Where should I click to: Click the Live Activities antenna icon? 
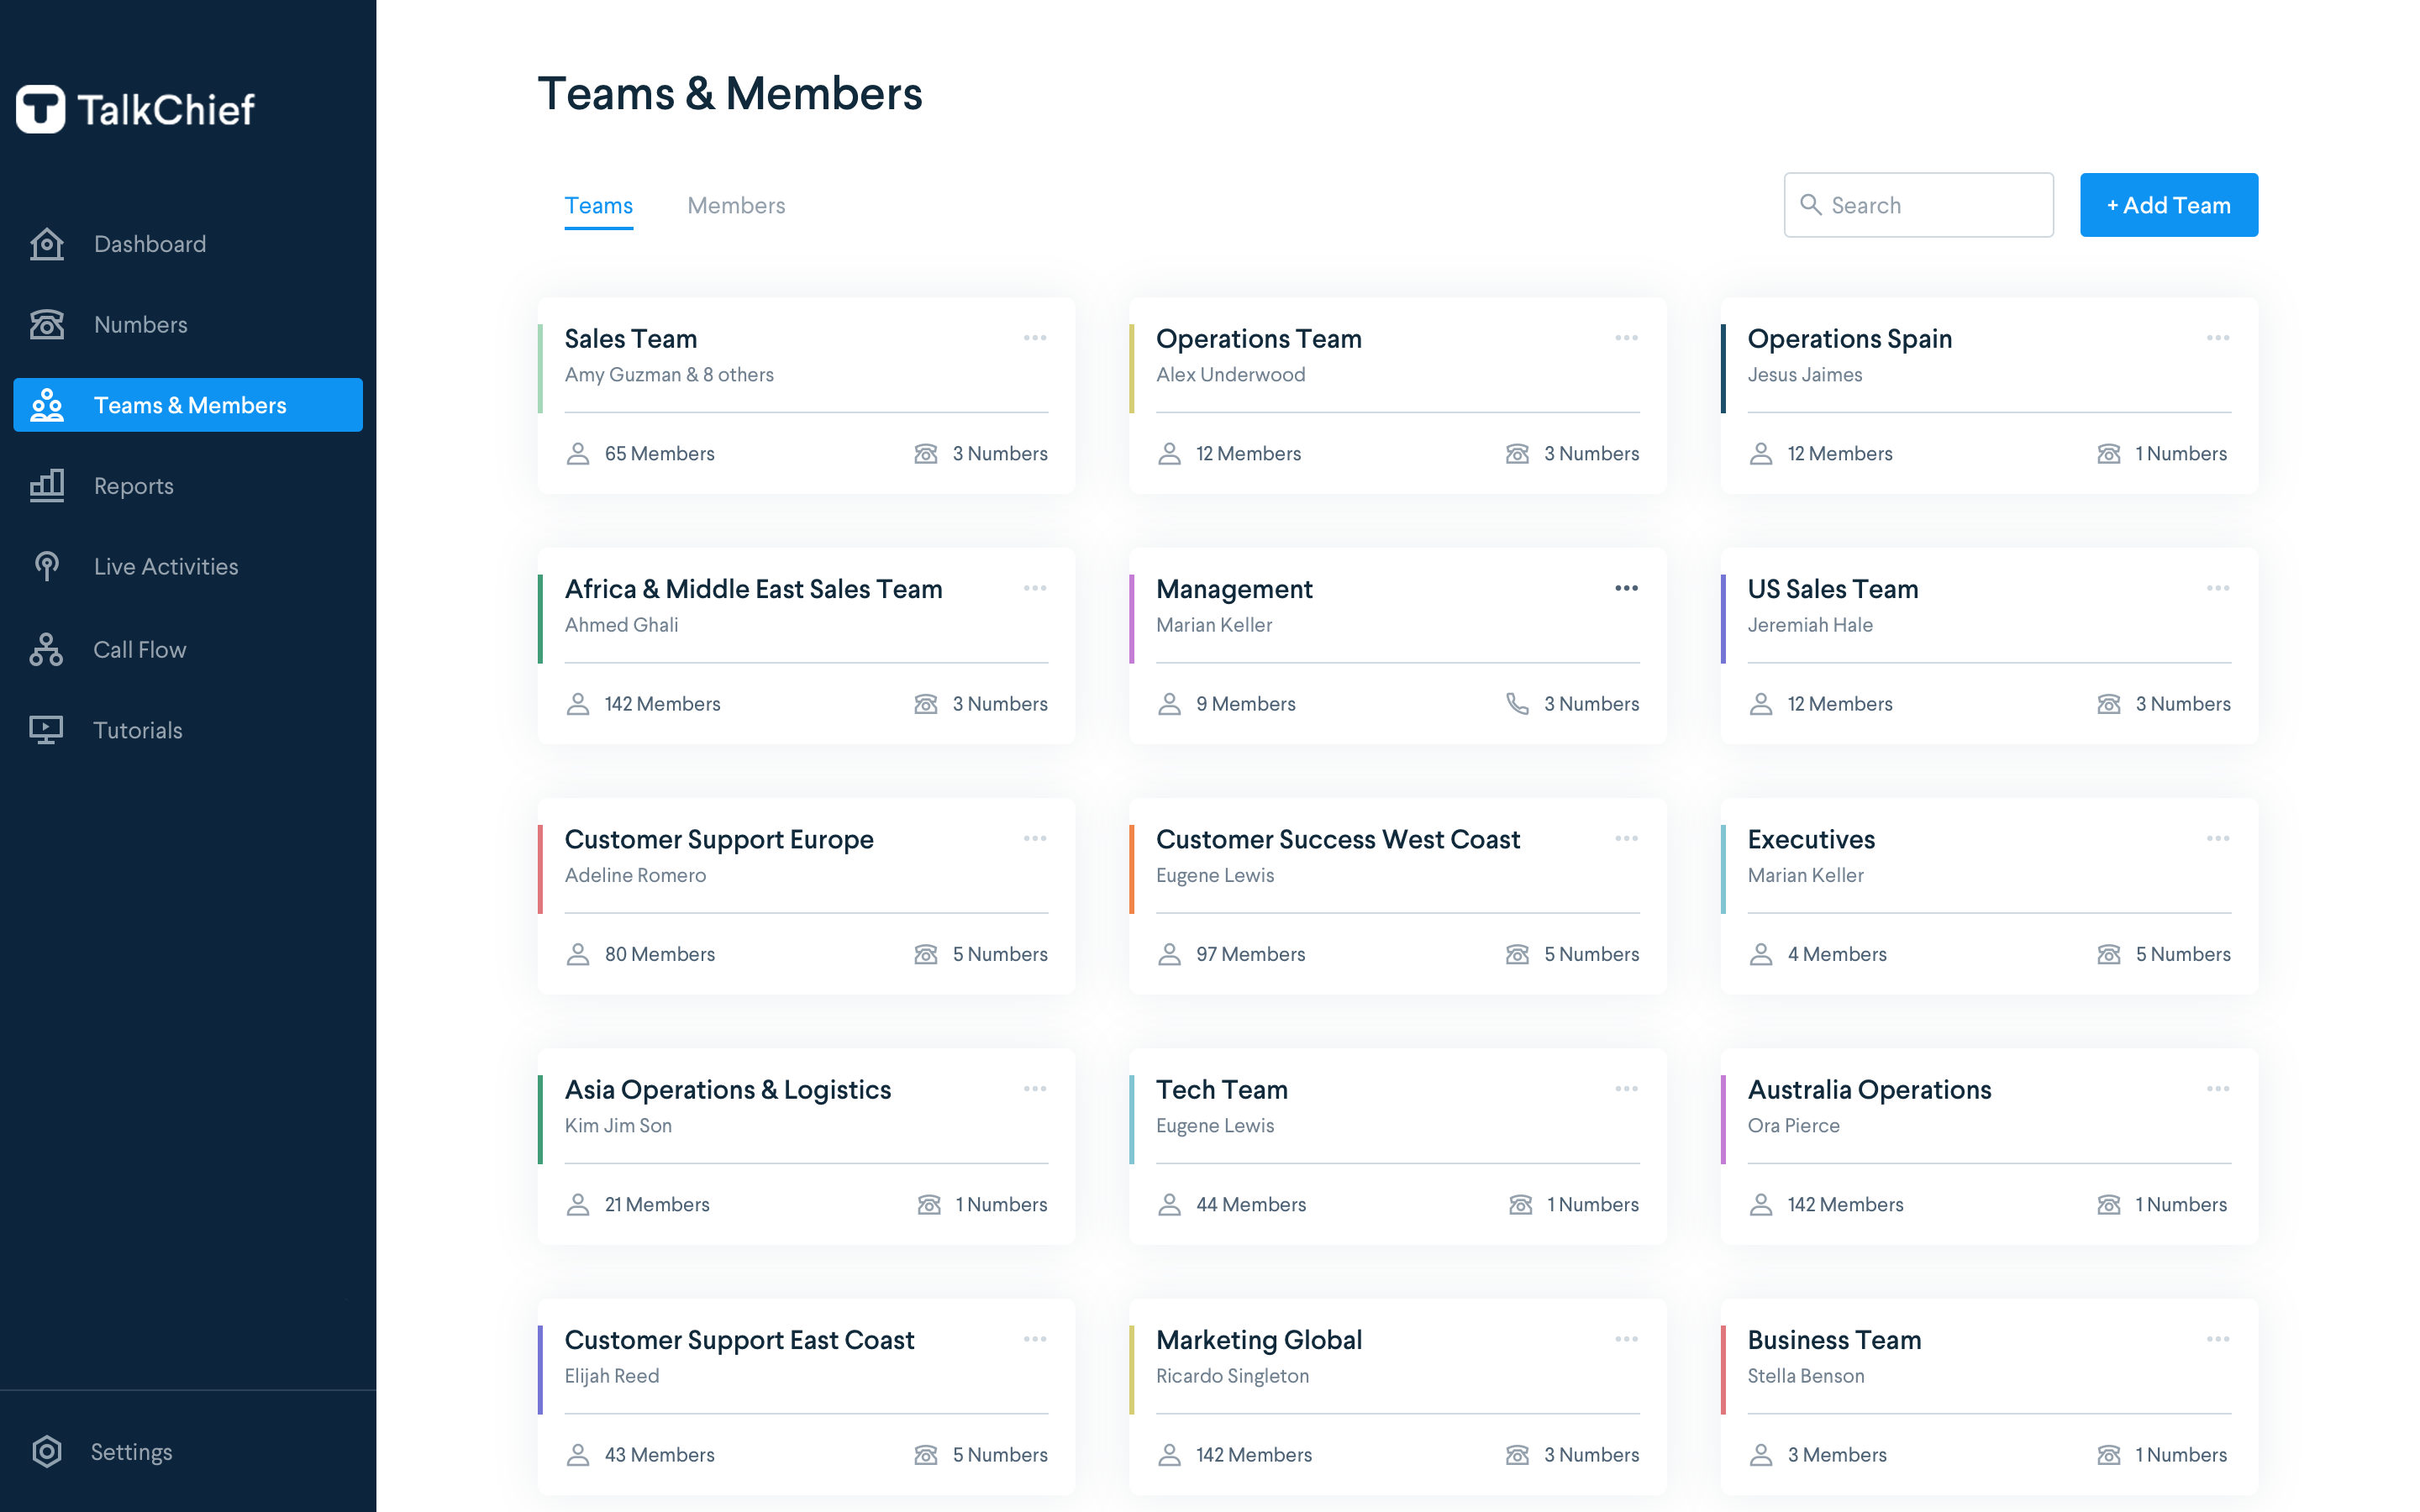47,566
